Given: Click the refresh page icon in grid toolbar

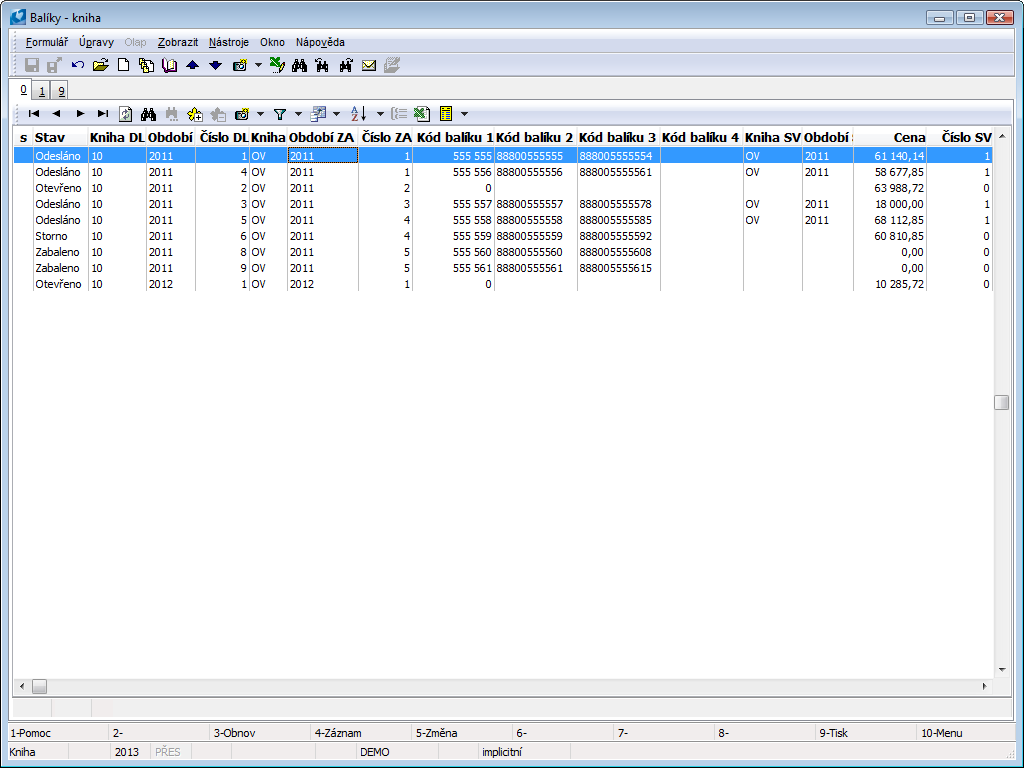Looking at the screenshot, I should coord(126,114).
